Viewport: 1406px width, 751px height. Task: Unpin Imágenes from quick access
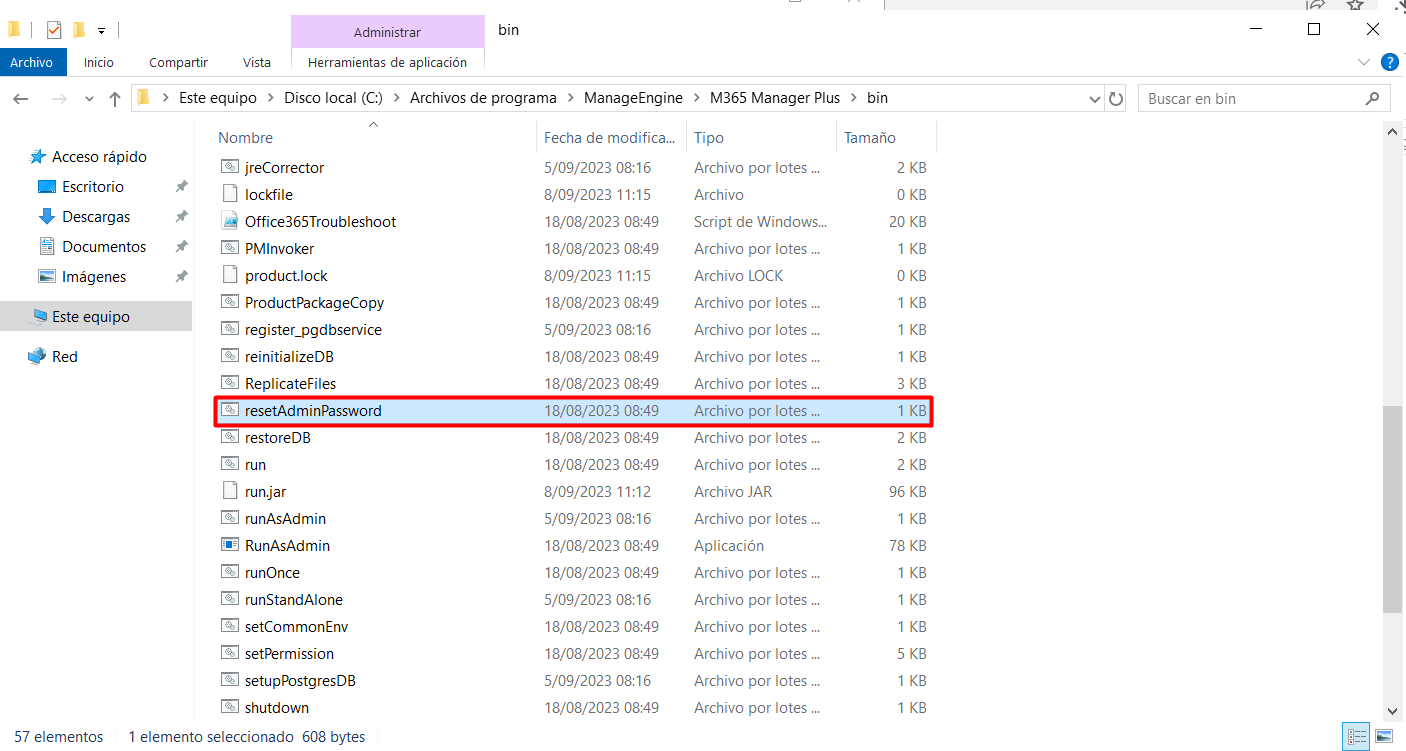(181, 277)
